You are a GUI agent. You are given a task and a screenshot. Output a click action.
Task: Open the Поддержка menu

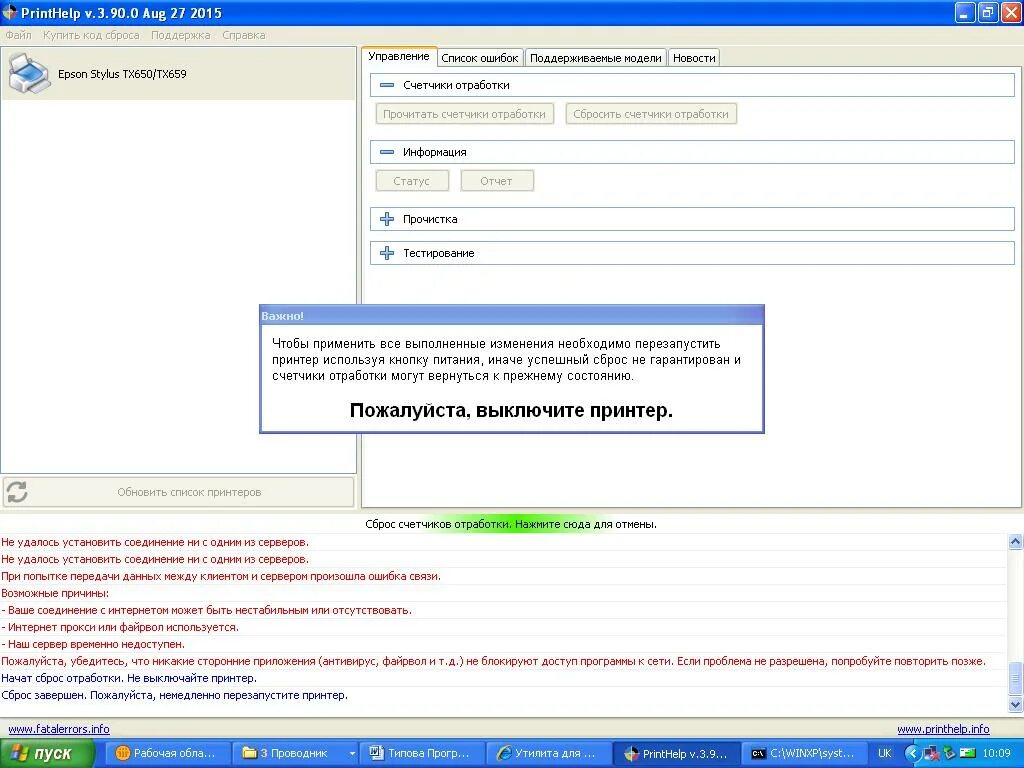tap(181, 35)
